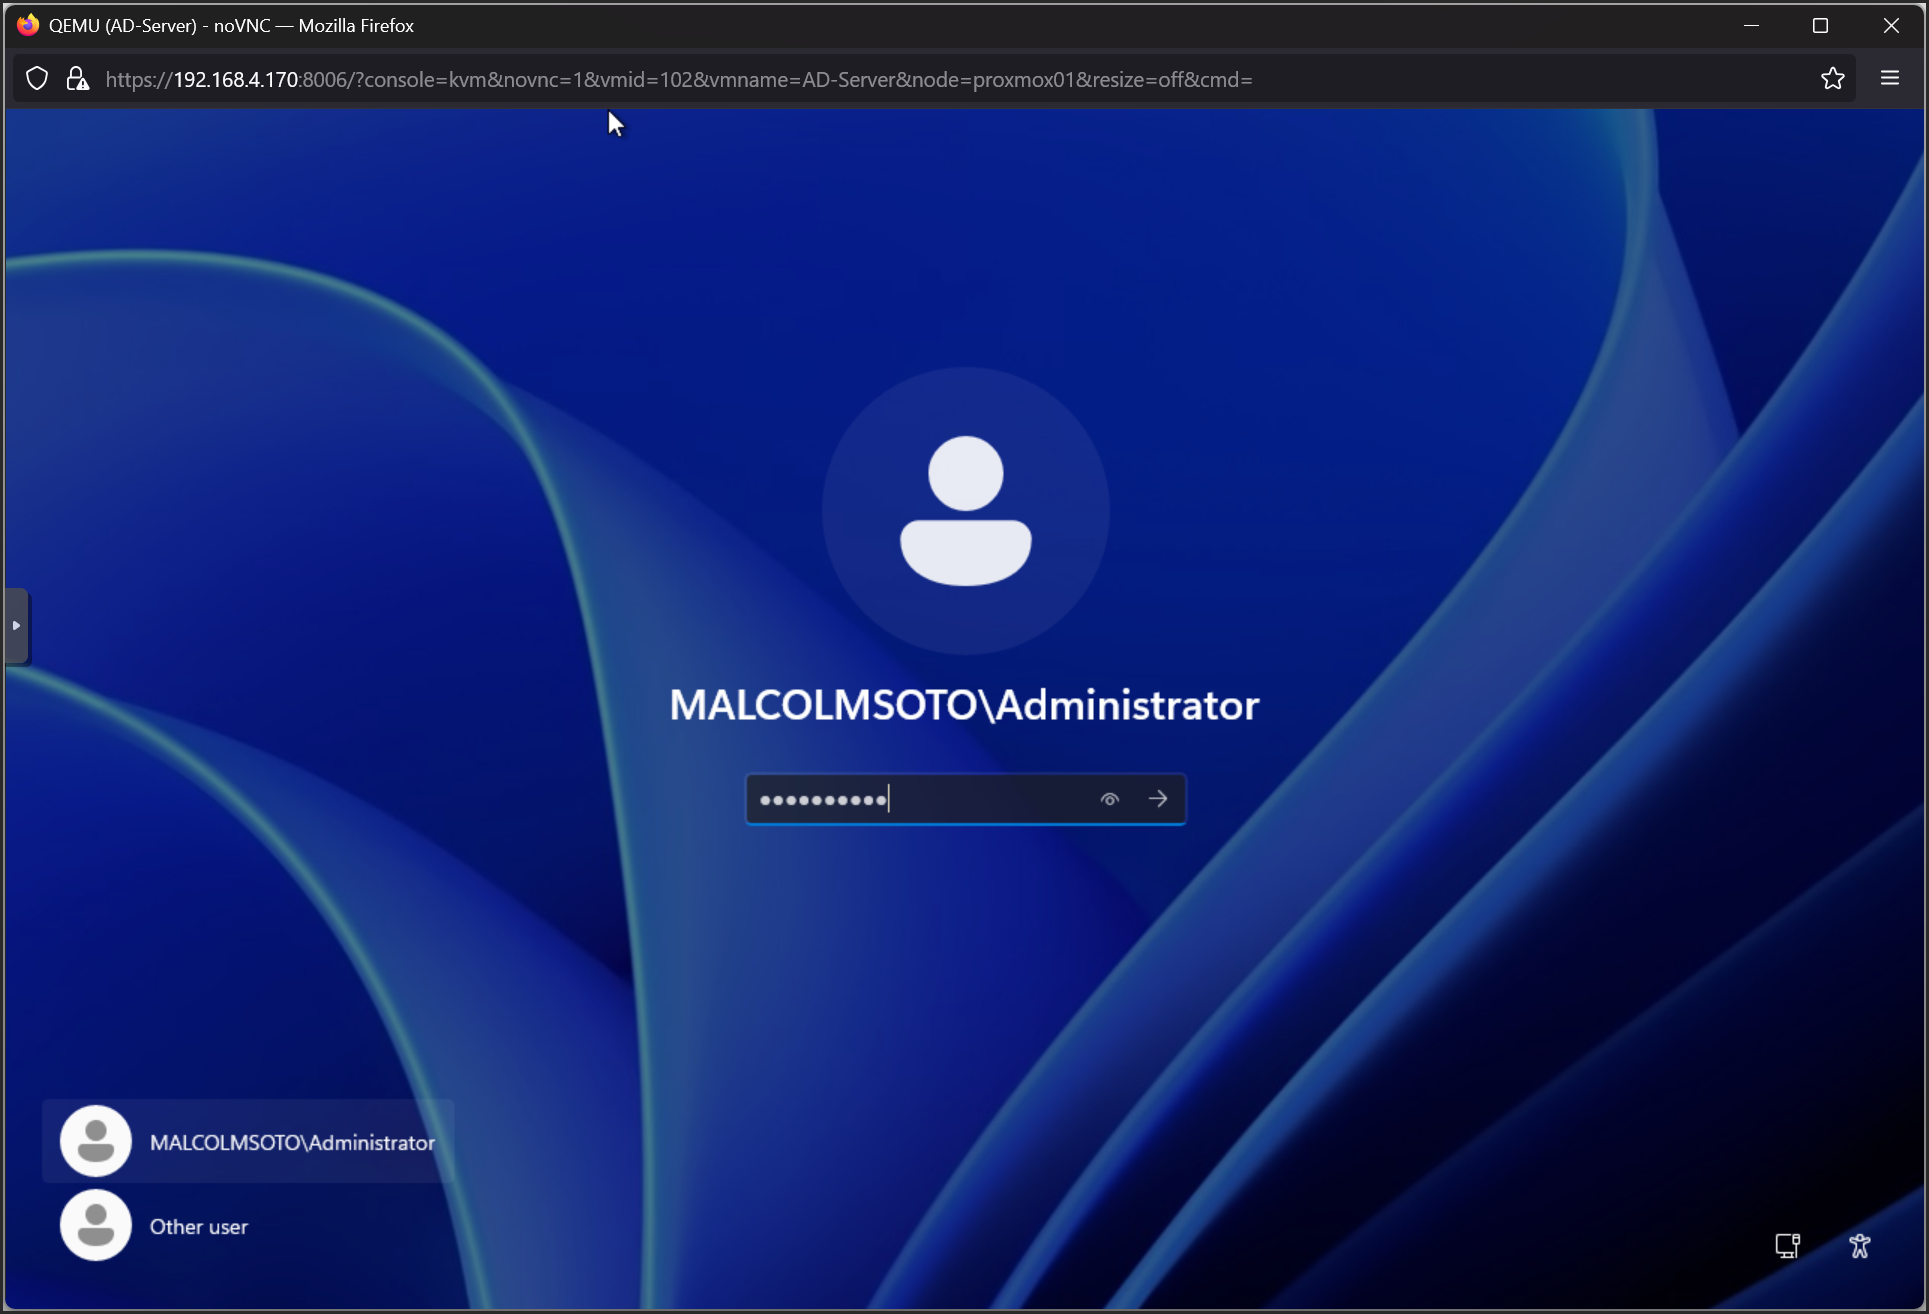Maximize the Firefox noVNC window
This screenshot has width=1929, height=1314.
point(1820,25)
